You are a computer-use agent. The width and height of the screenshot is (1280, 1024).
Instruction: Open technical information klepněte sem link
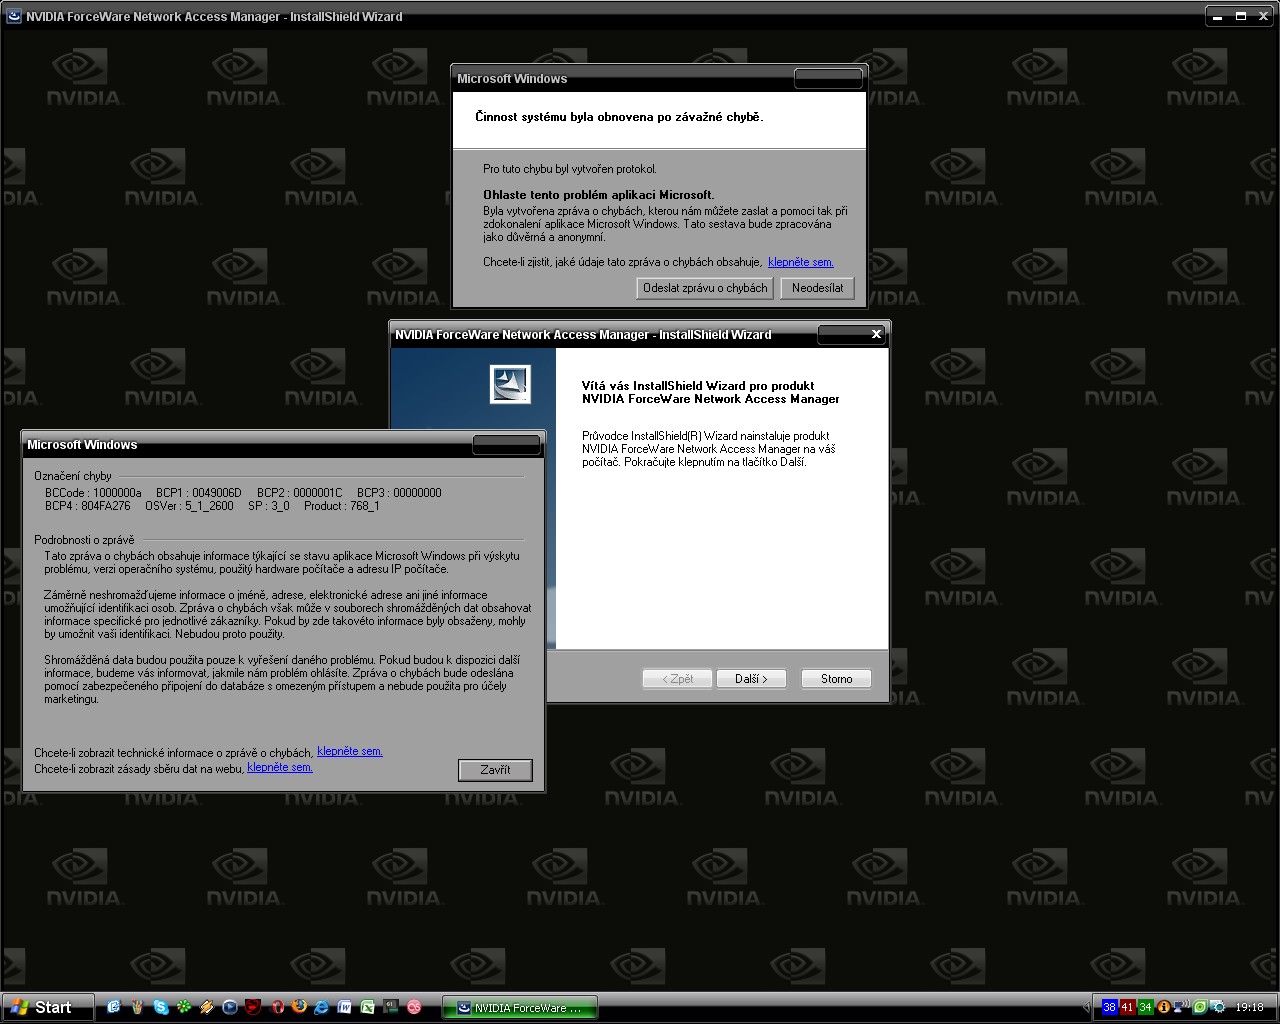pyautogui.click(x=350, y=751)
